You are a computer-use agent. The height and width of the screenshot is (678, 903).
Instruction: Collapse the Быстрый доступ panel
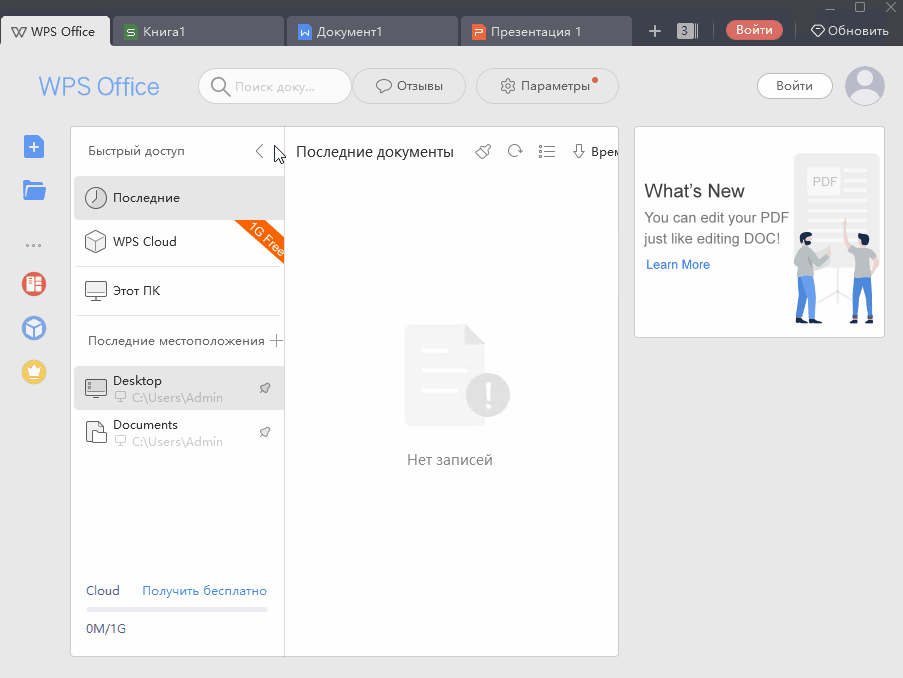click(260, 151)
